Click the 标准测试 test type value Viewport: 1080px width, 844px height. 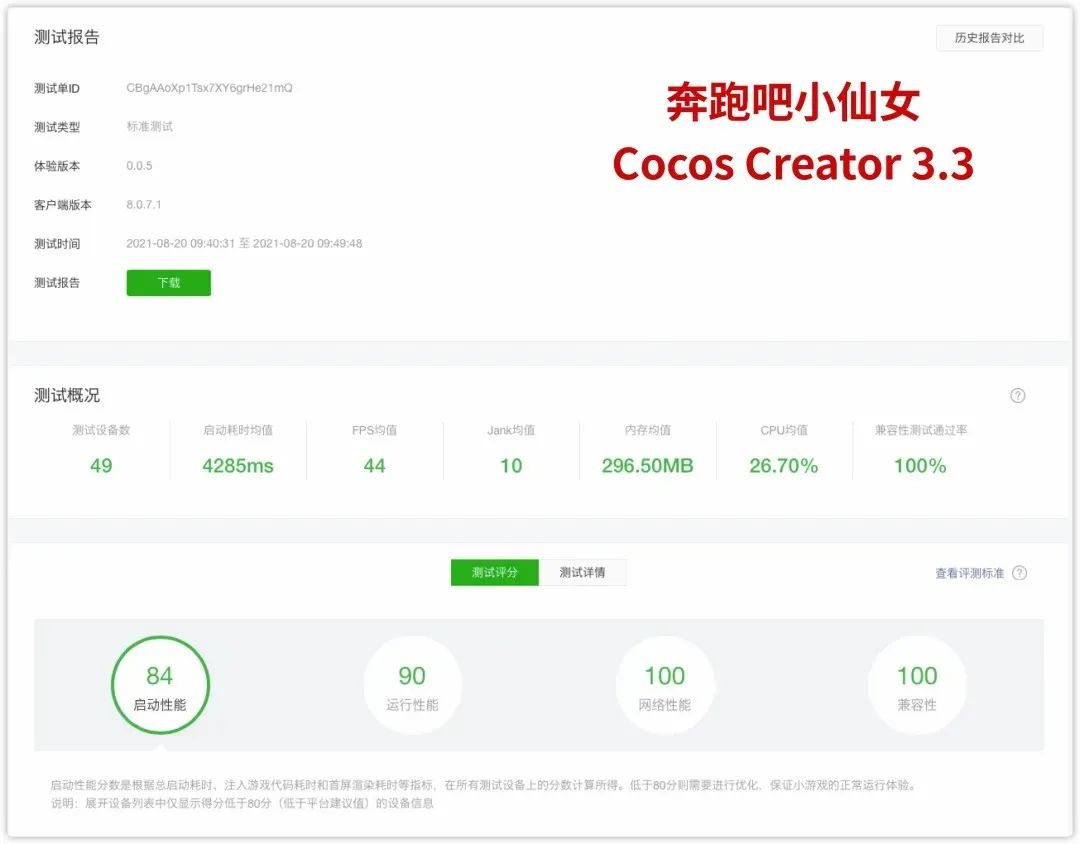tap(149, 127)
